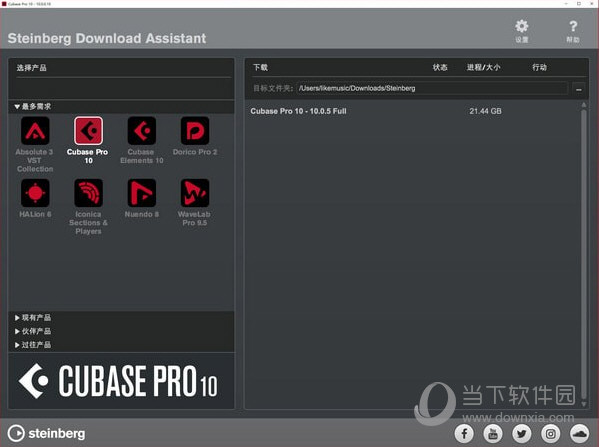Click the 进程/大小 column header
Image resolution: width=599 pixels, height=447 pixels.
[x=483, y=68]
